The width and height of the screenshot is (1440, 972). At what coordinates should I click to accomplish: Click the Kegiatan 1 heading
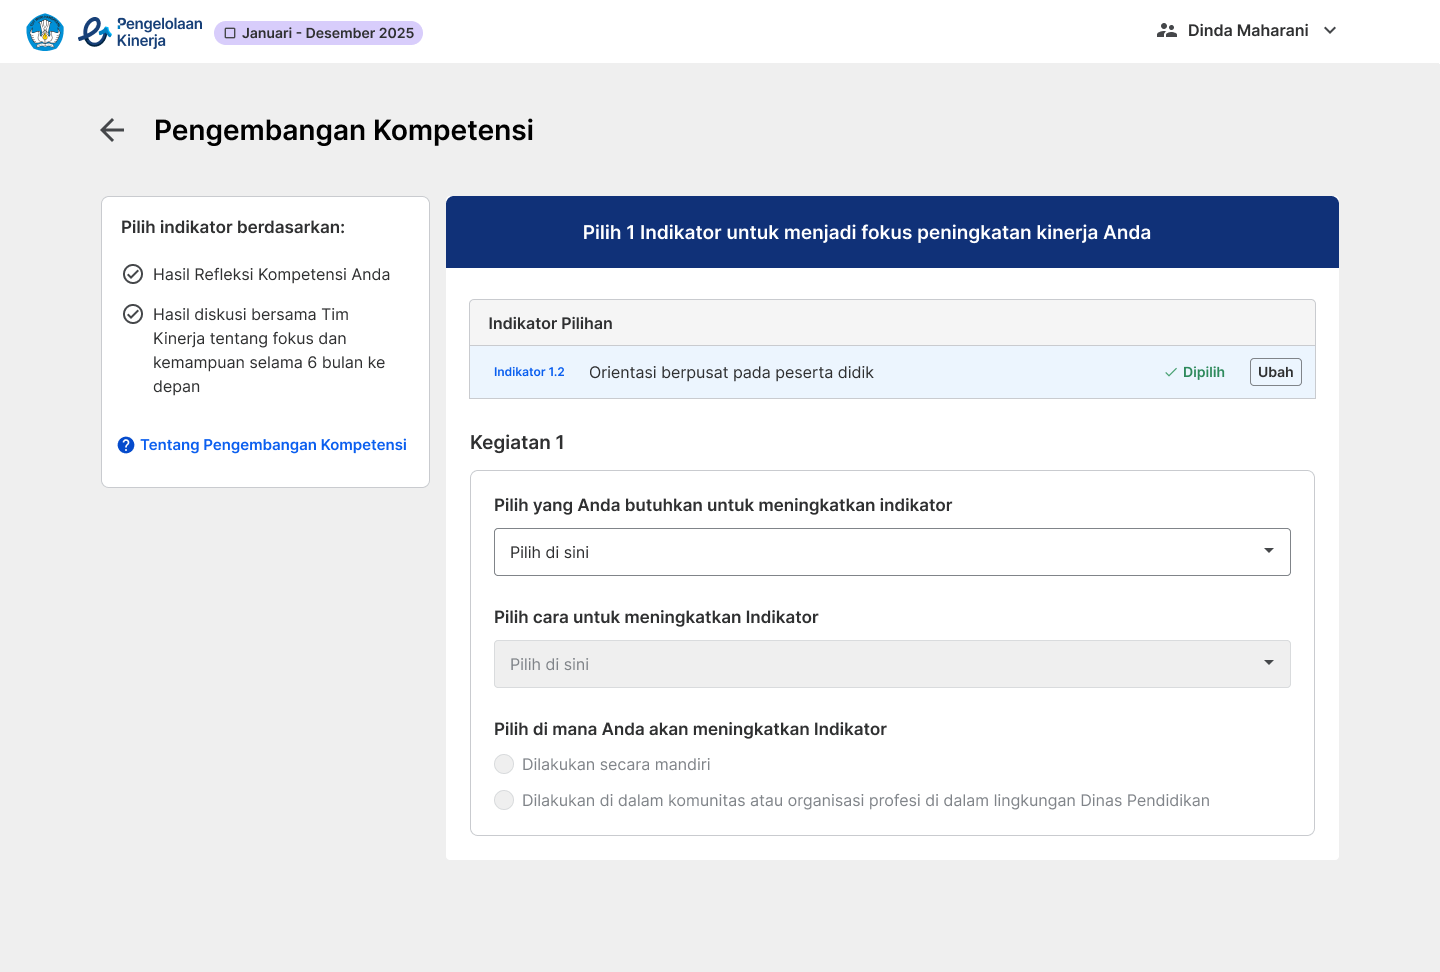coord(517,442)
